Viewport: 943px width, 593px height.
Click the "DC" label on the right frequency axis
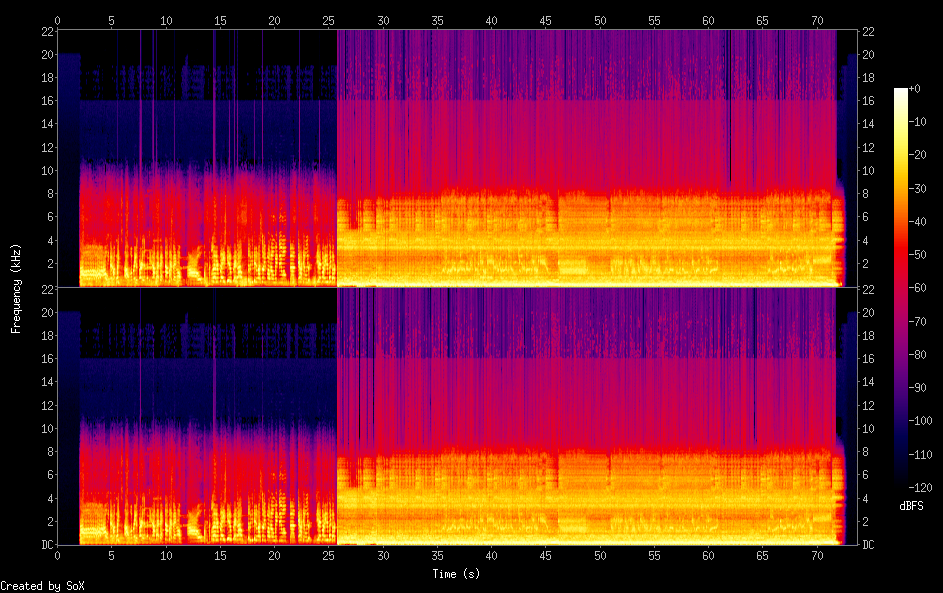(868, 544)
